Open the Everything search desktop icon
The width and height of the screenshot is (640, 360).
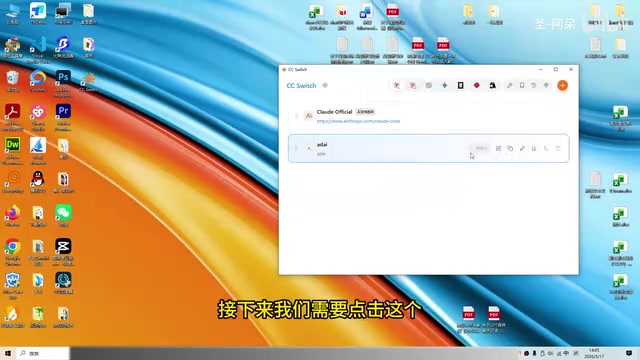coord(13,182)
